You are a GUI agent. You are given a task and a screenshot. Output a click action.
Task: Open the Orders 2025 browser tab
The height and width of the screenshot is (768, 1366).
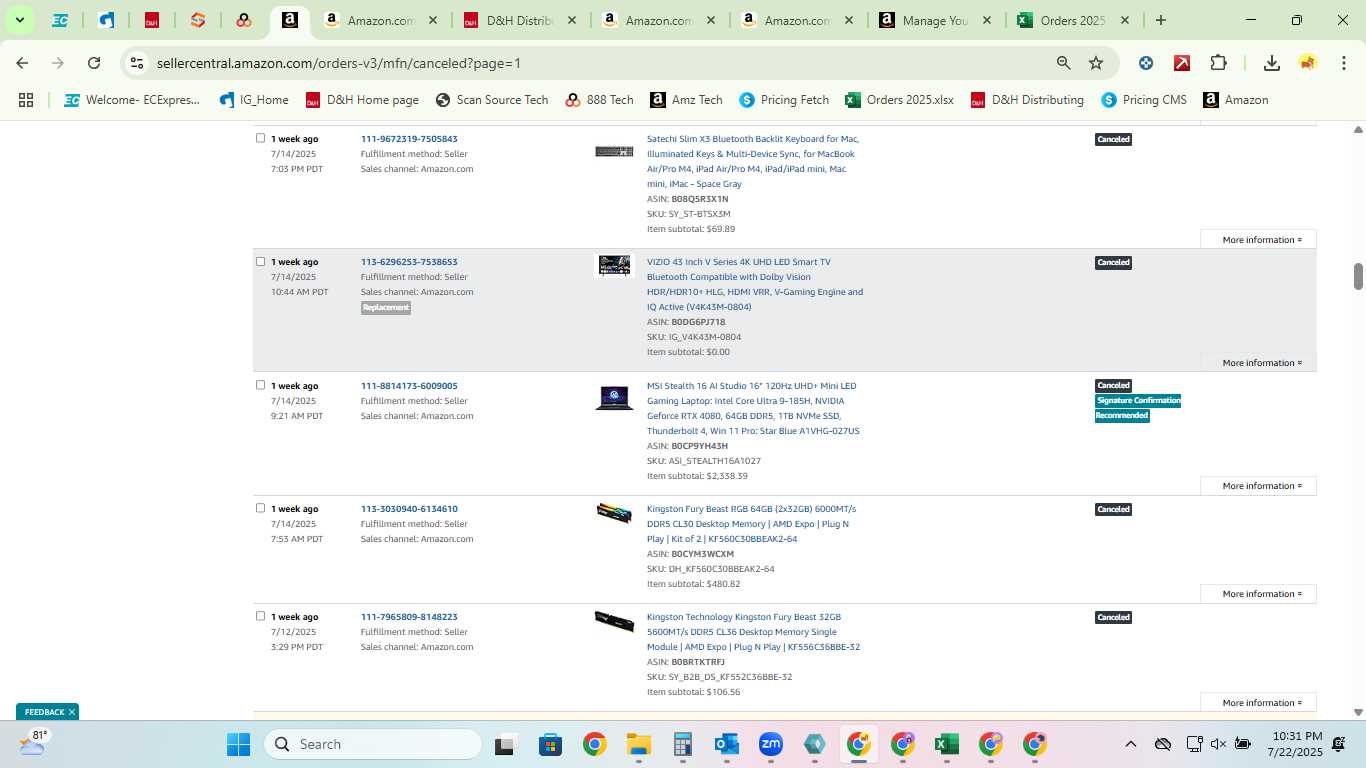tap(1072, 20)
